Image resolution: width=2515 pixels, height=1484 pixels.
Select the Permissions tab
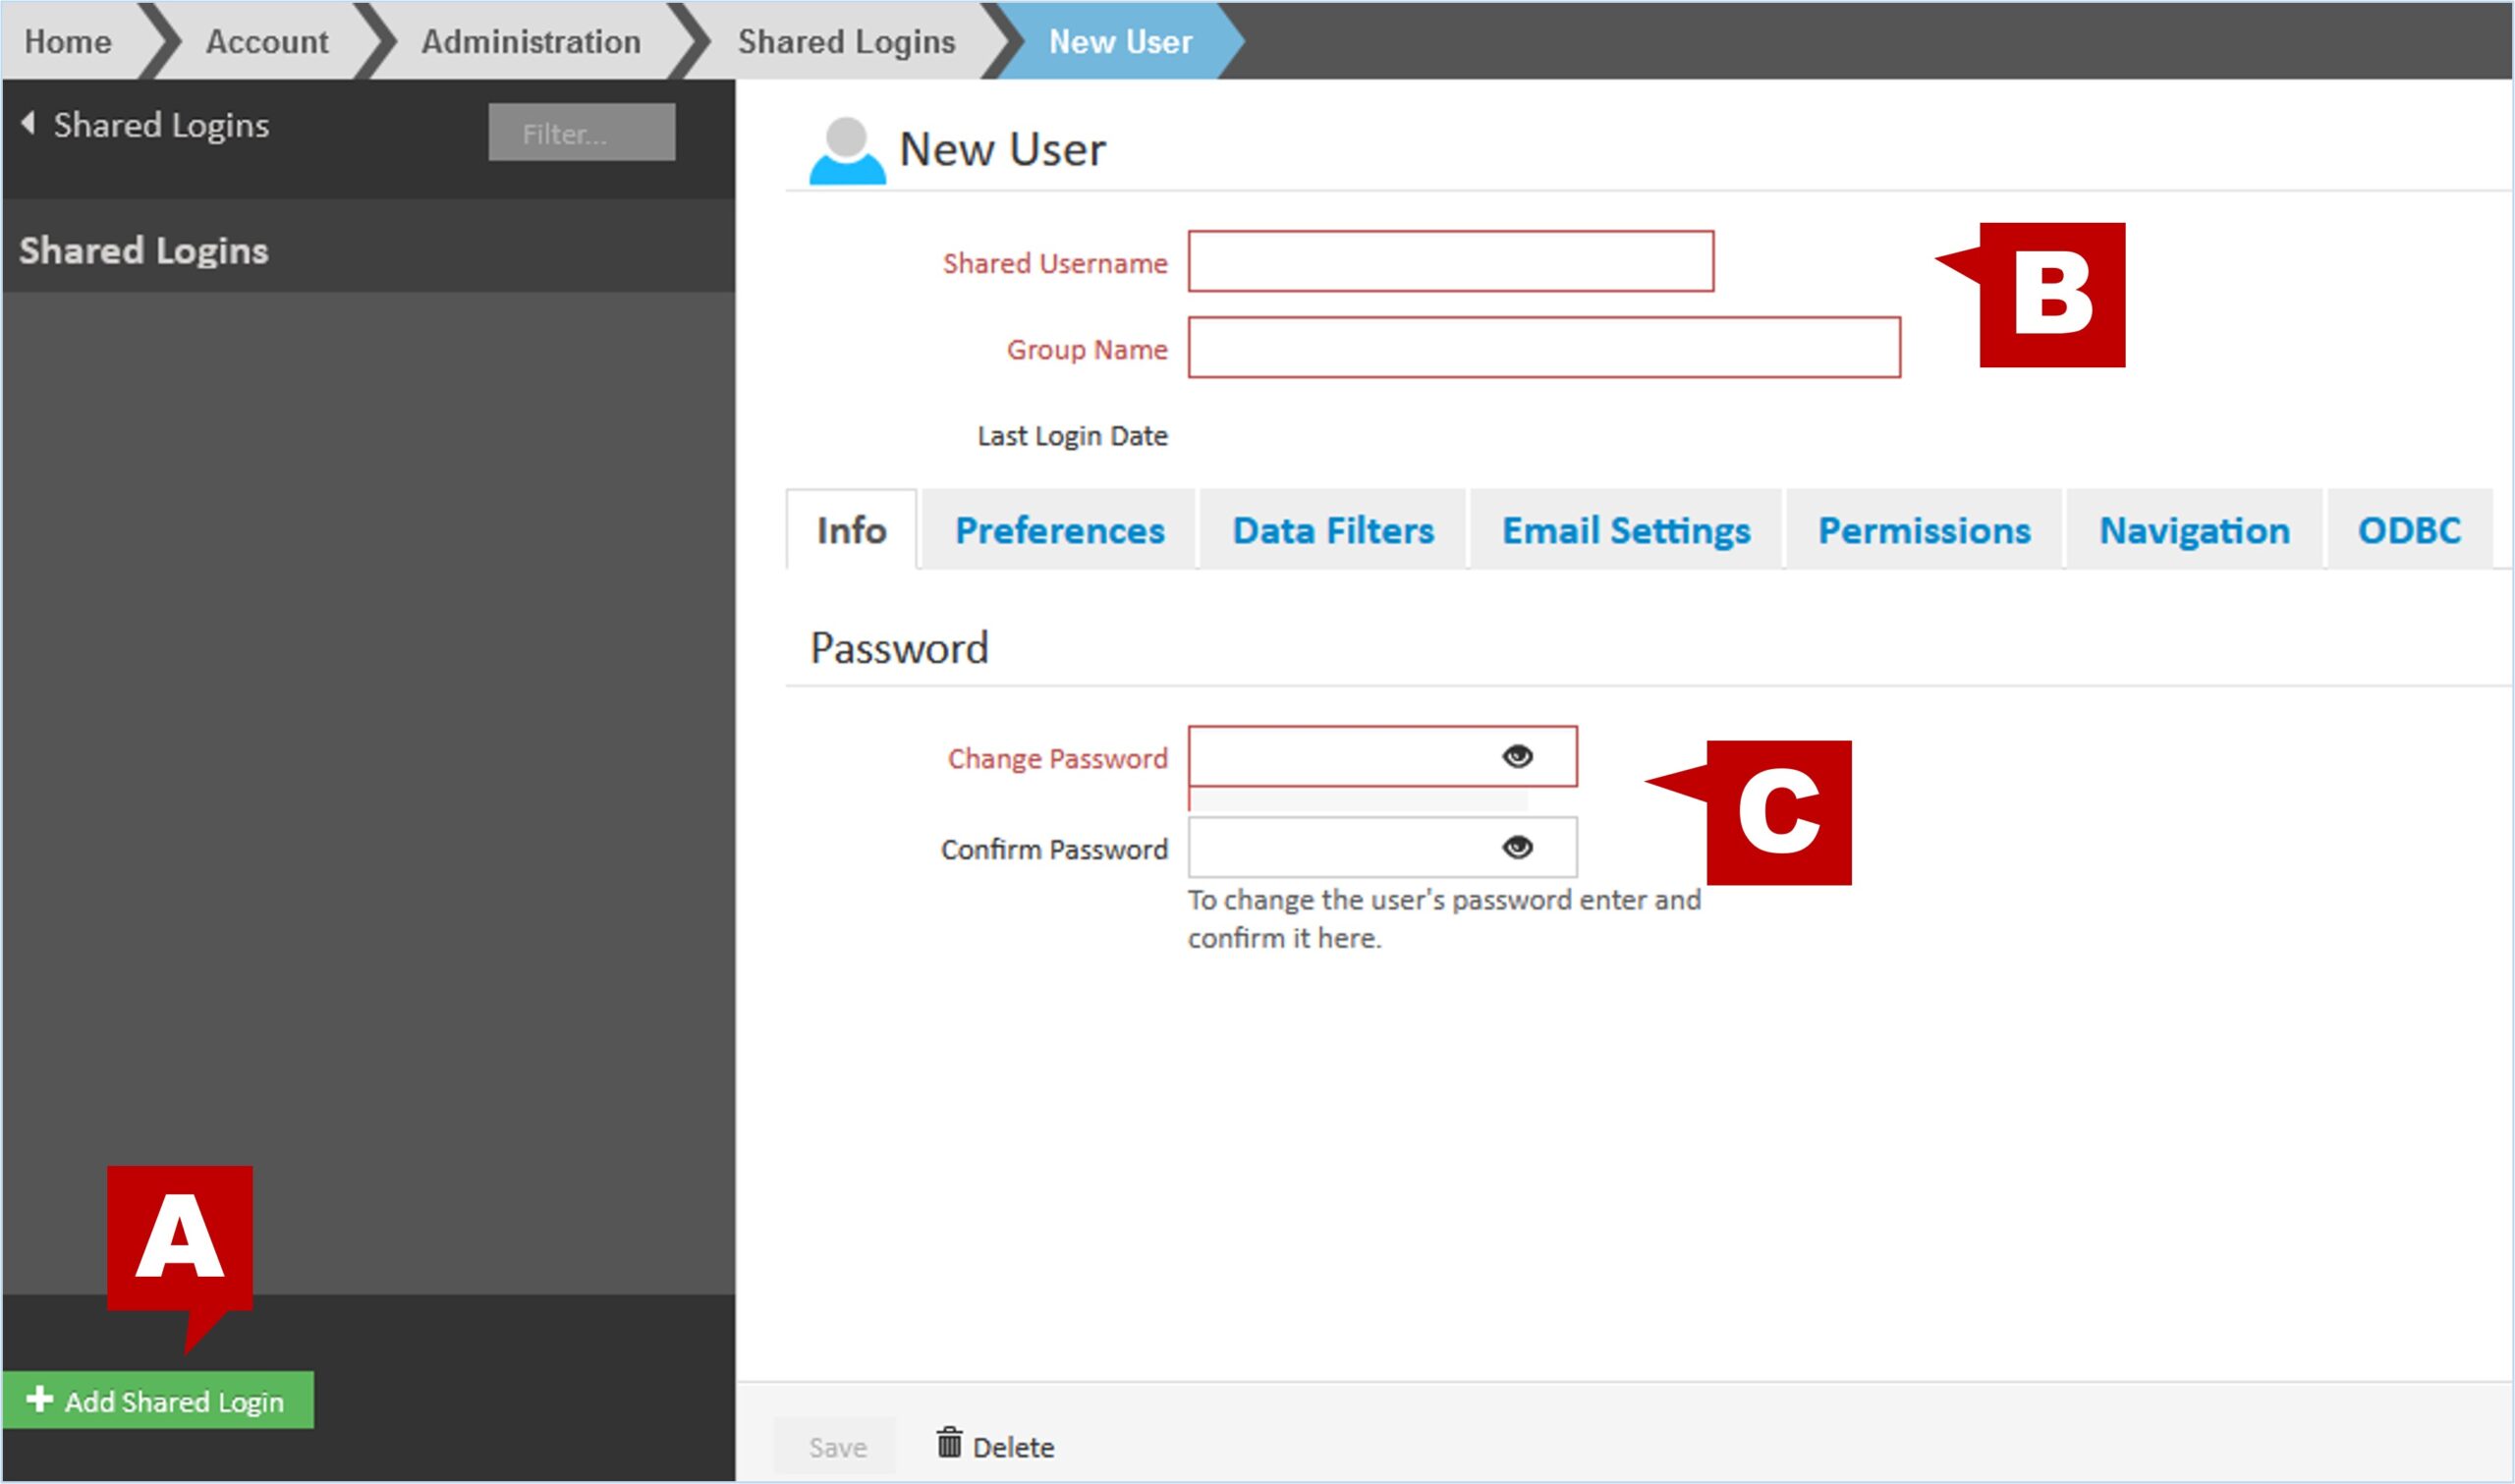pyautogui.click(x=1924, y=530)
